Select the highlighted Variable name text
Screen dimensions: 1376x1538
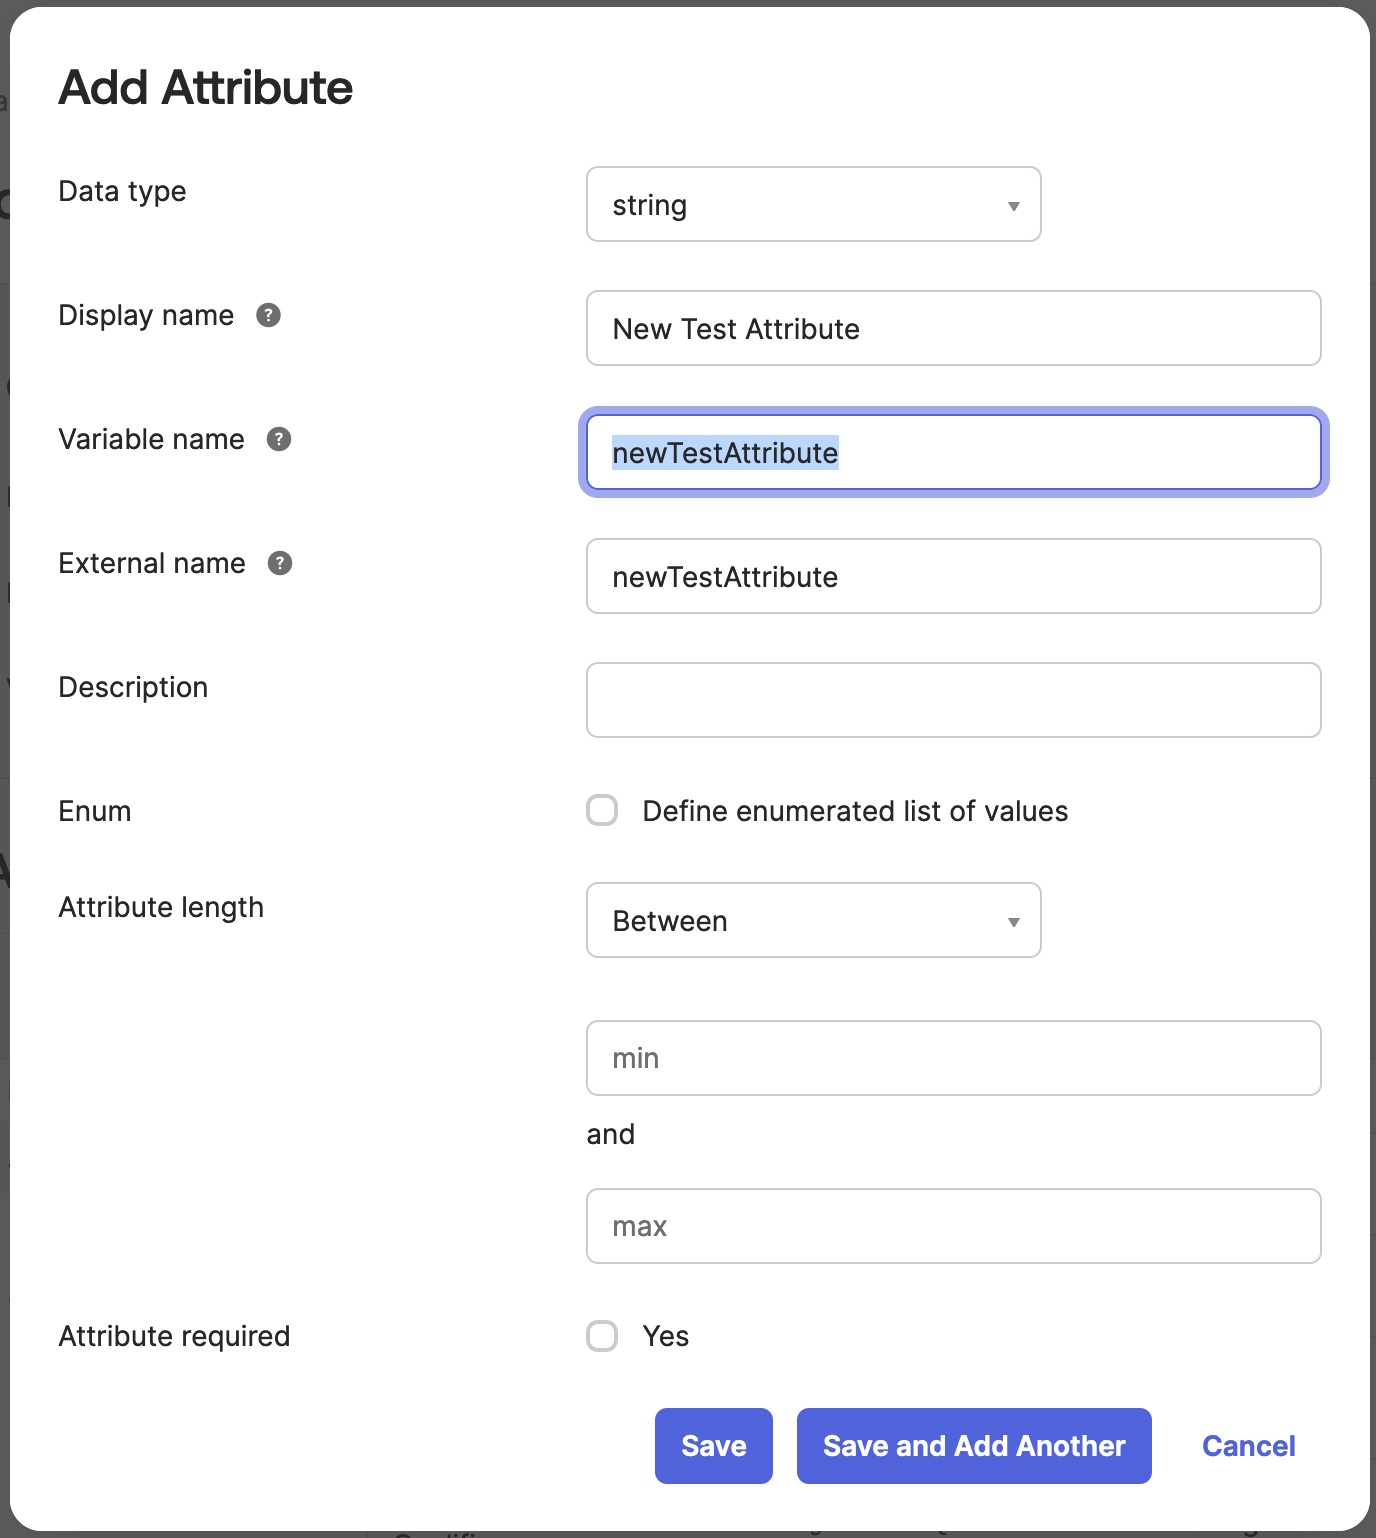(x=724, y=452)
